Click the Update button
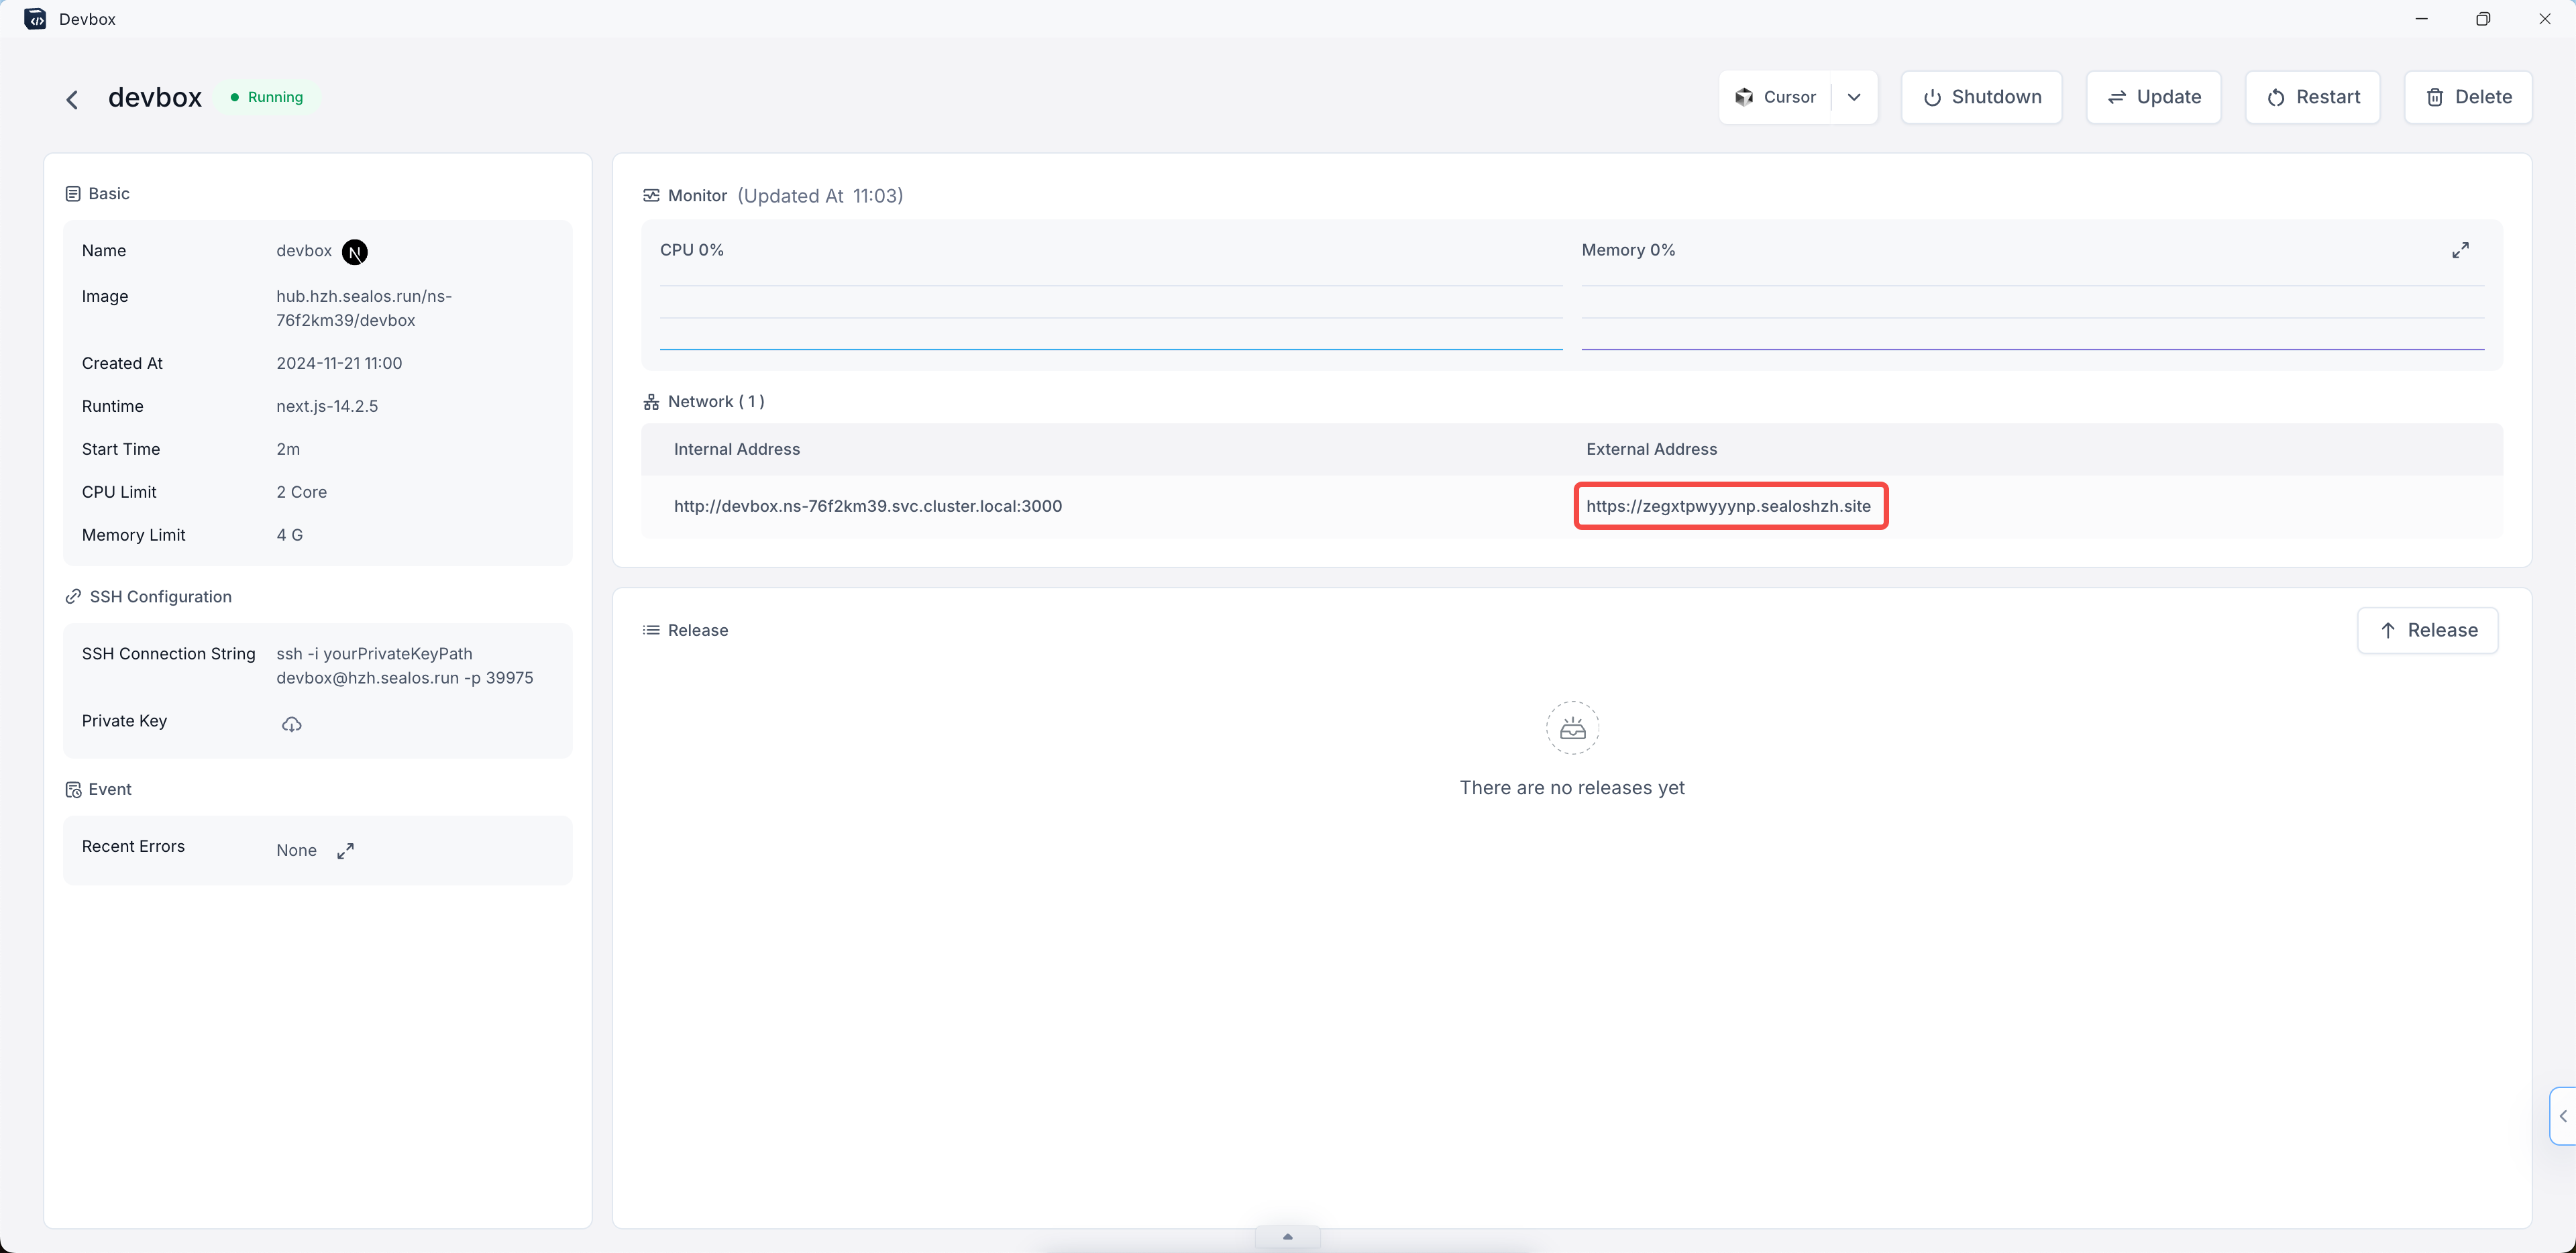Viewport: 2576px width, 1253px height. tap(2153, 97)
